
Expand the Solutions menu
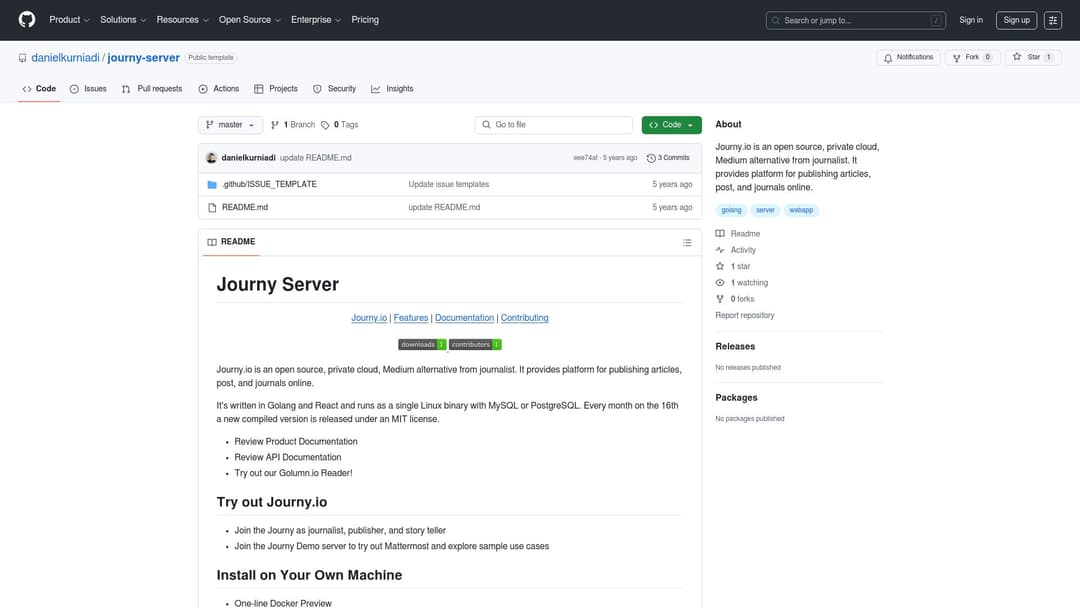(123, 20)
